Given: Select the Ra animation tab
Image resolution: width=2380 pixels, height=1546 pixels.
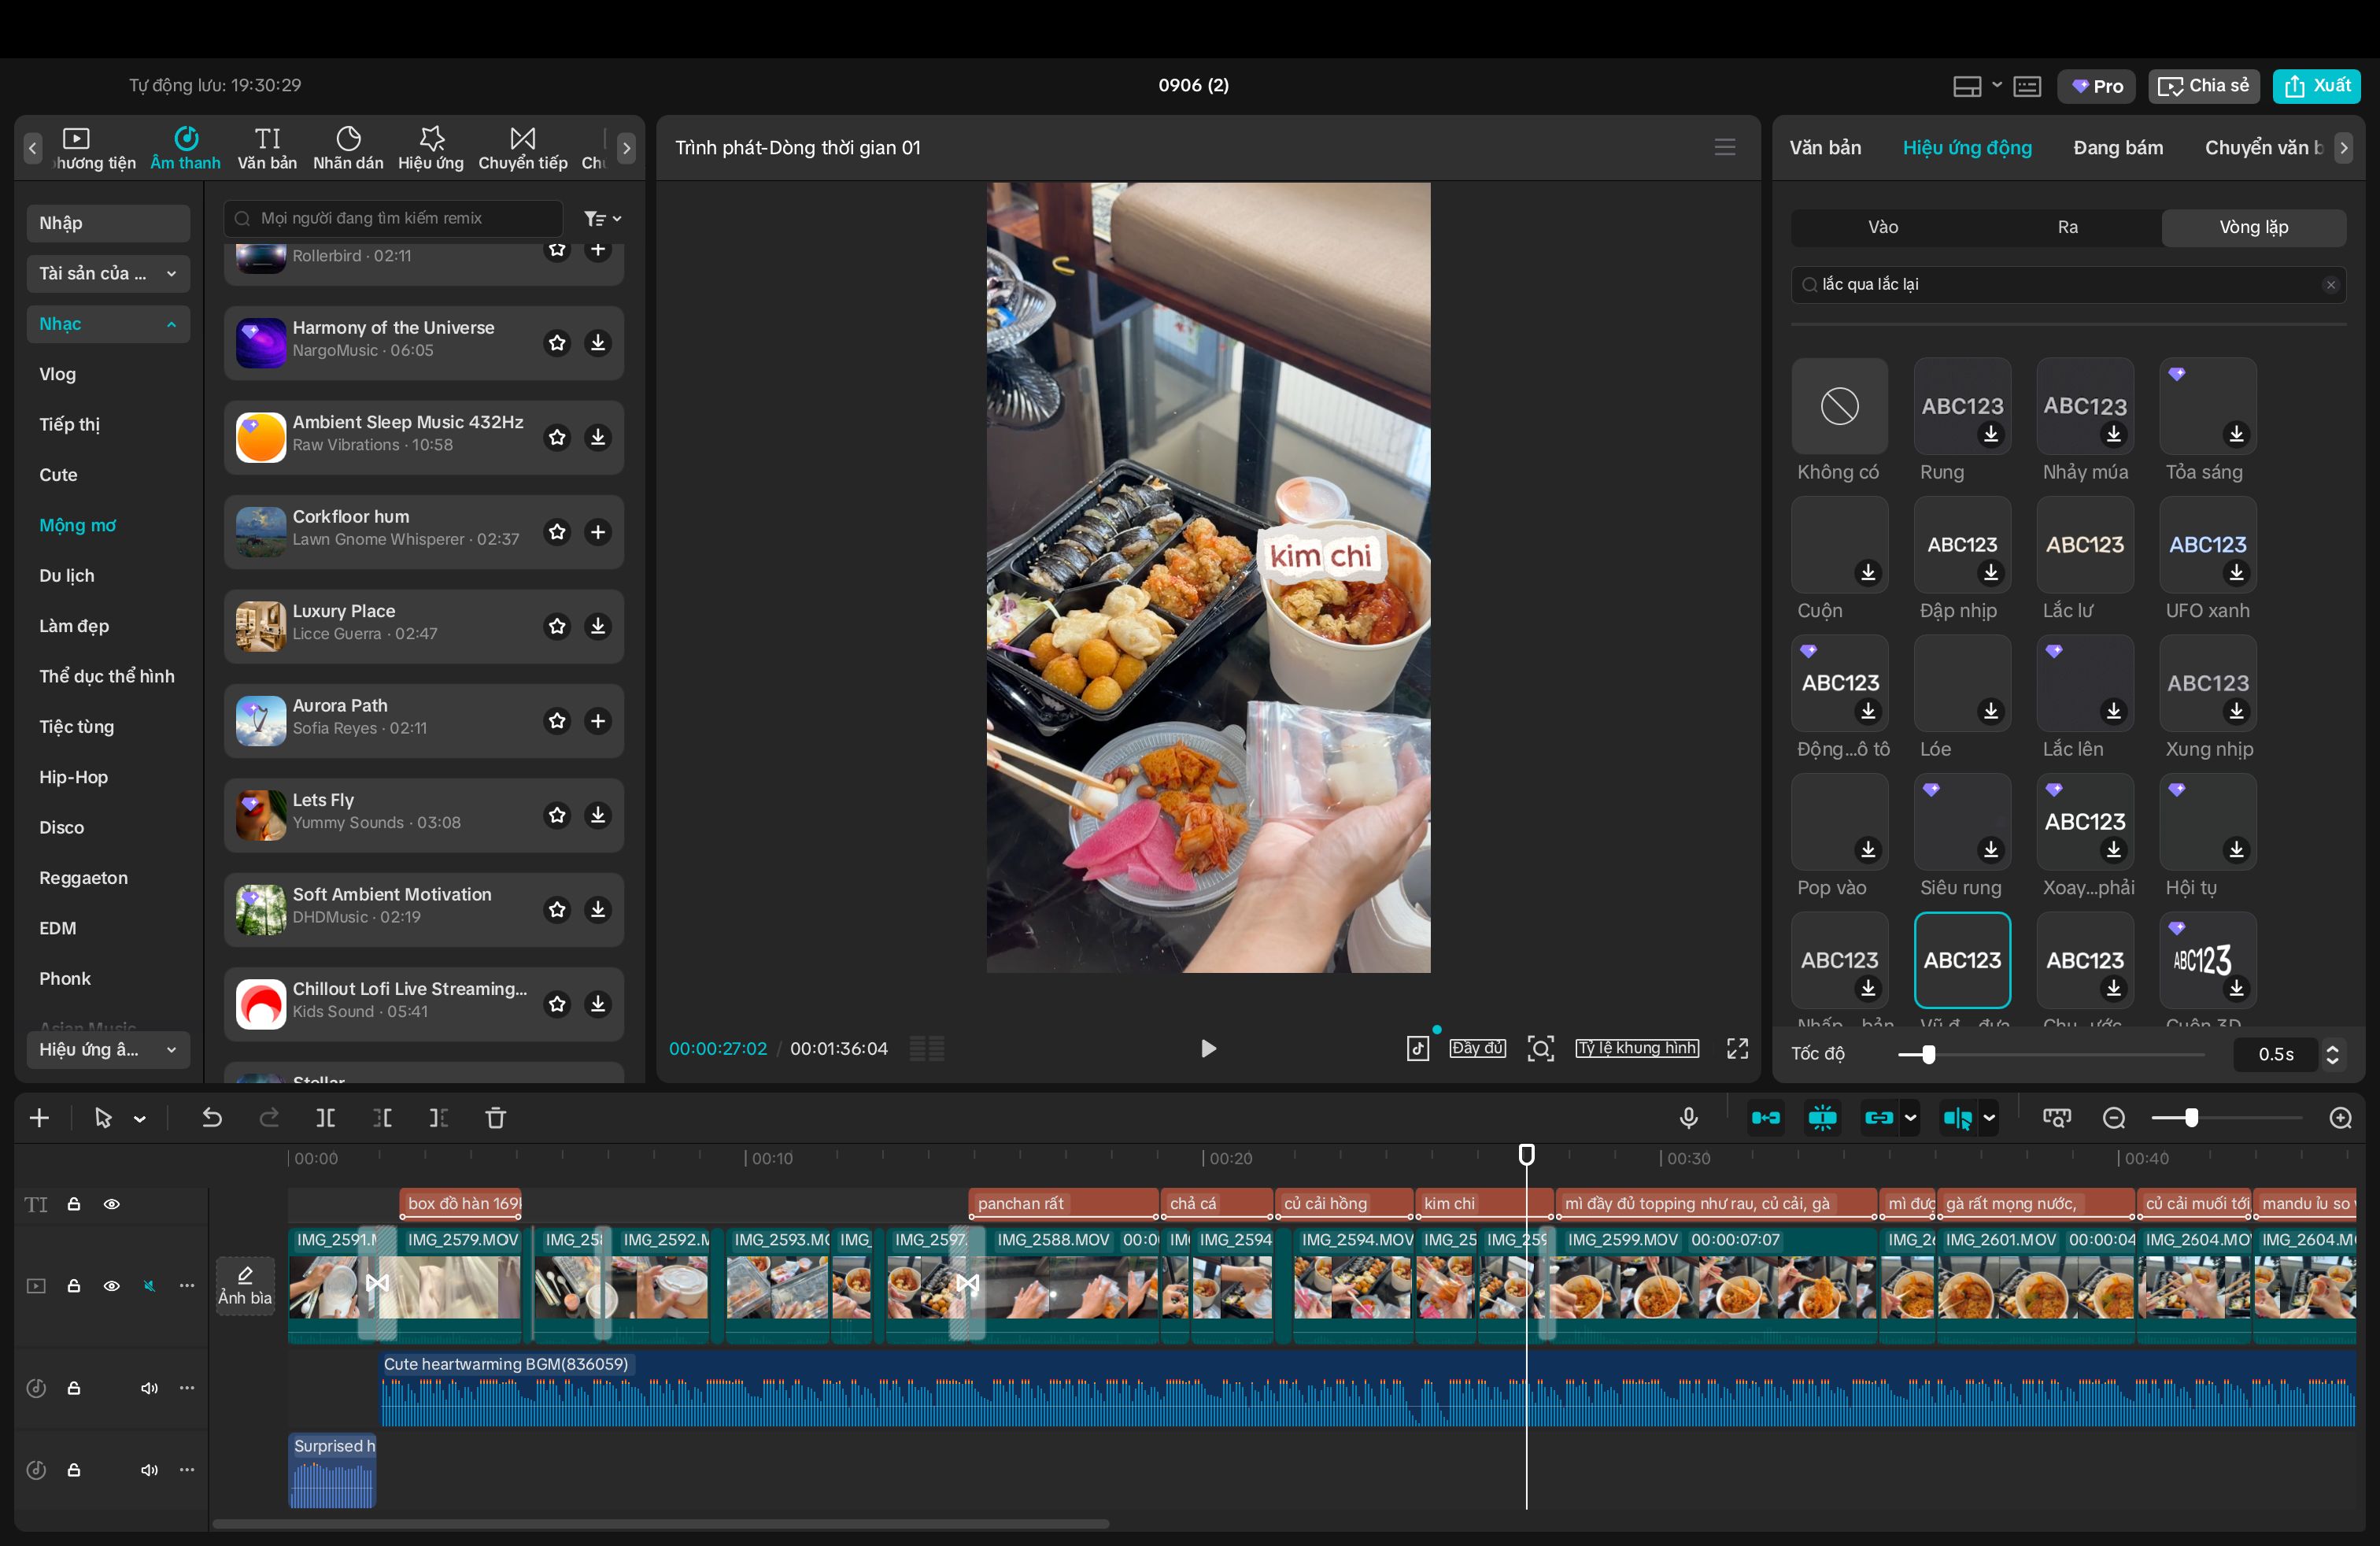Looking at the screenshot, I should [2068, 227].
